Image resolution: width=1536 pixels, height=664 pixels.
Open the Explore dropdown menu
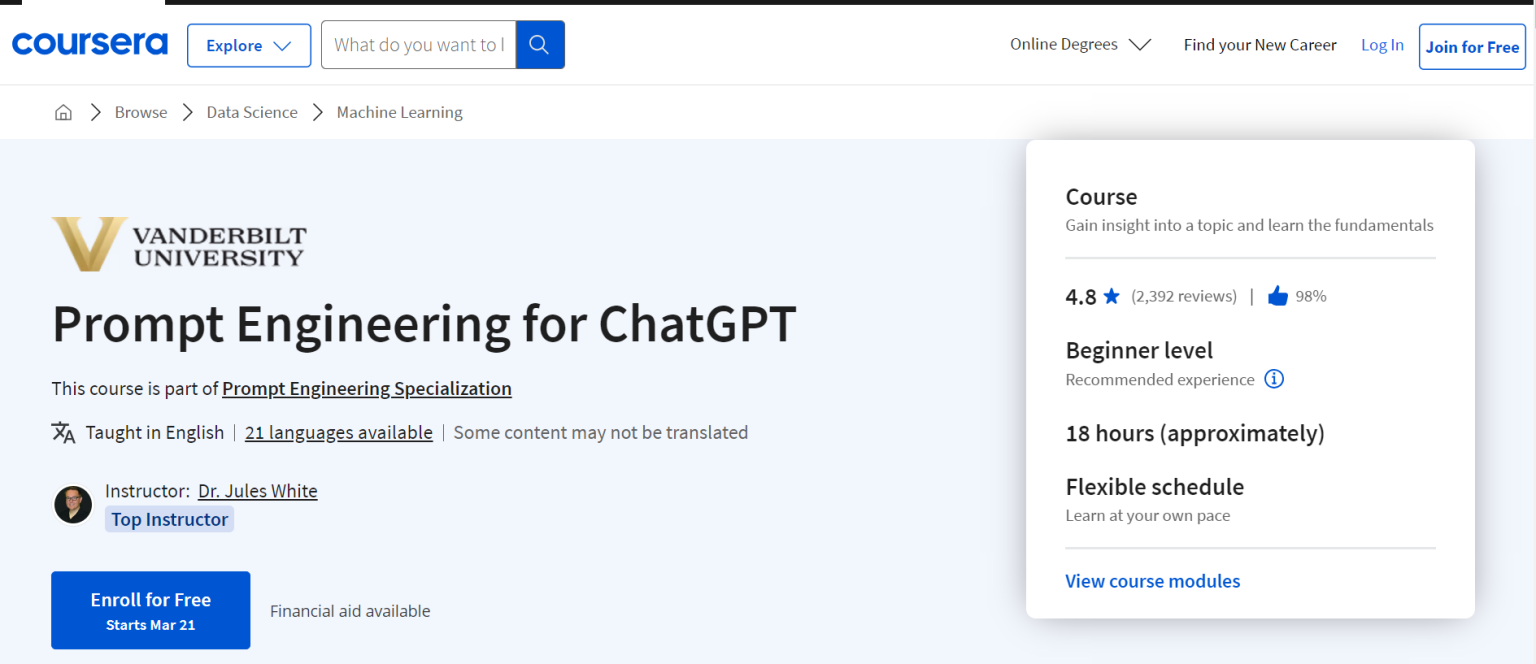coord(249,46)
